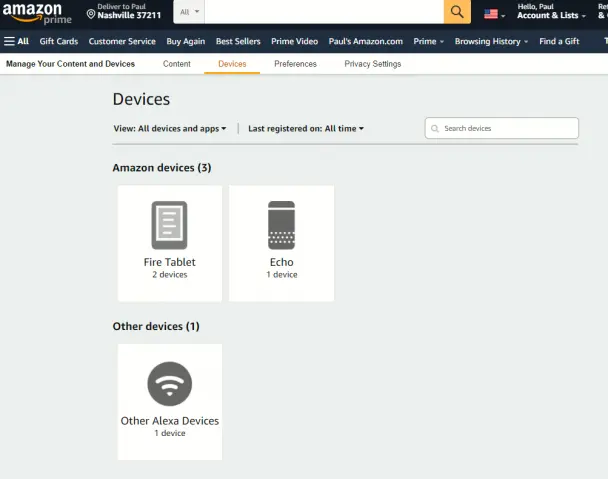This screenshot has width=608, height=479.
Task: Open language dropdown arrow beside flag
Action: (503, 16)
